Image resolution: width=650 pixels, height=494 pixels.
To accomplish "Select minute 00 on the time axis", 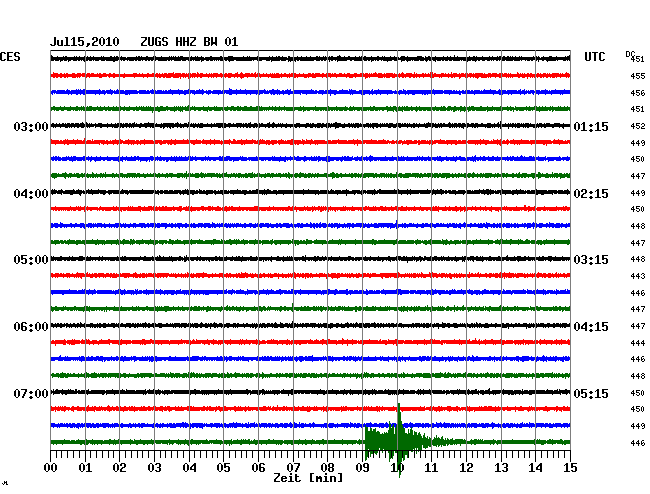I will [x=51, y=468].
